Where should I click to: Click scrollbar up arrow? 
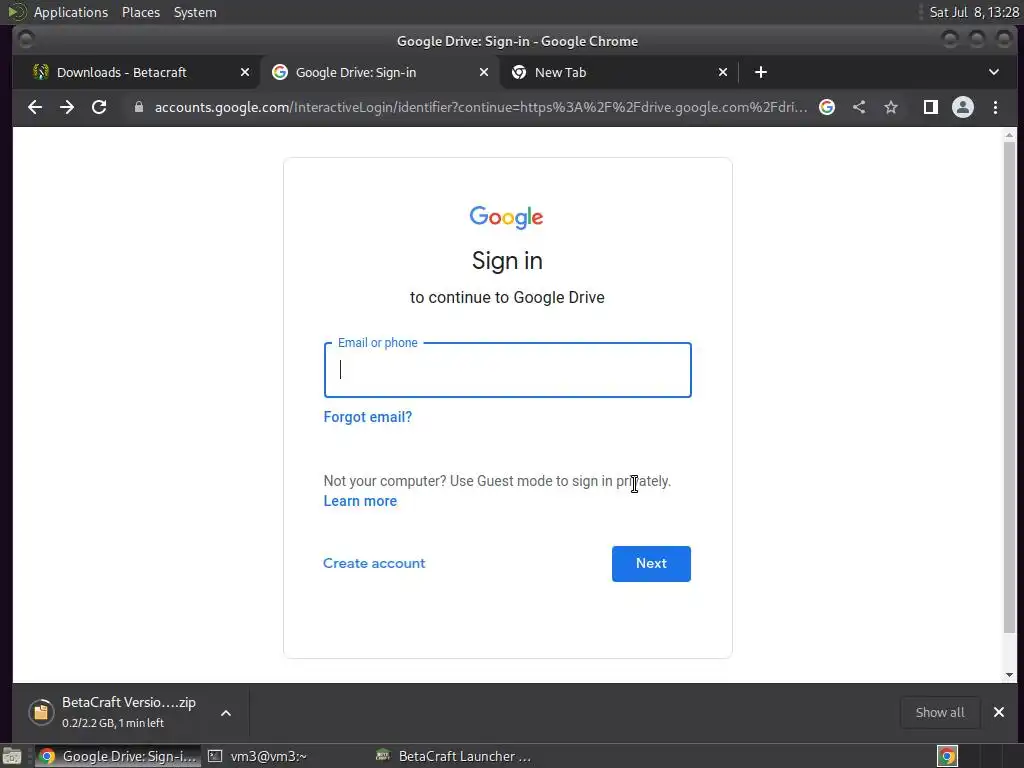coord(1010,135)
